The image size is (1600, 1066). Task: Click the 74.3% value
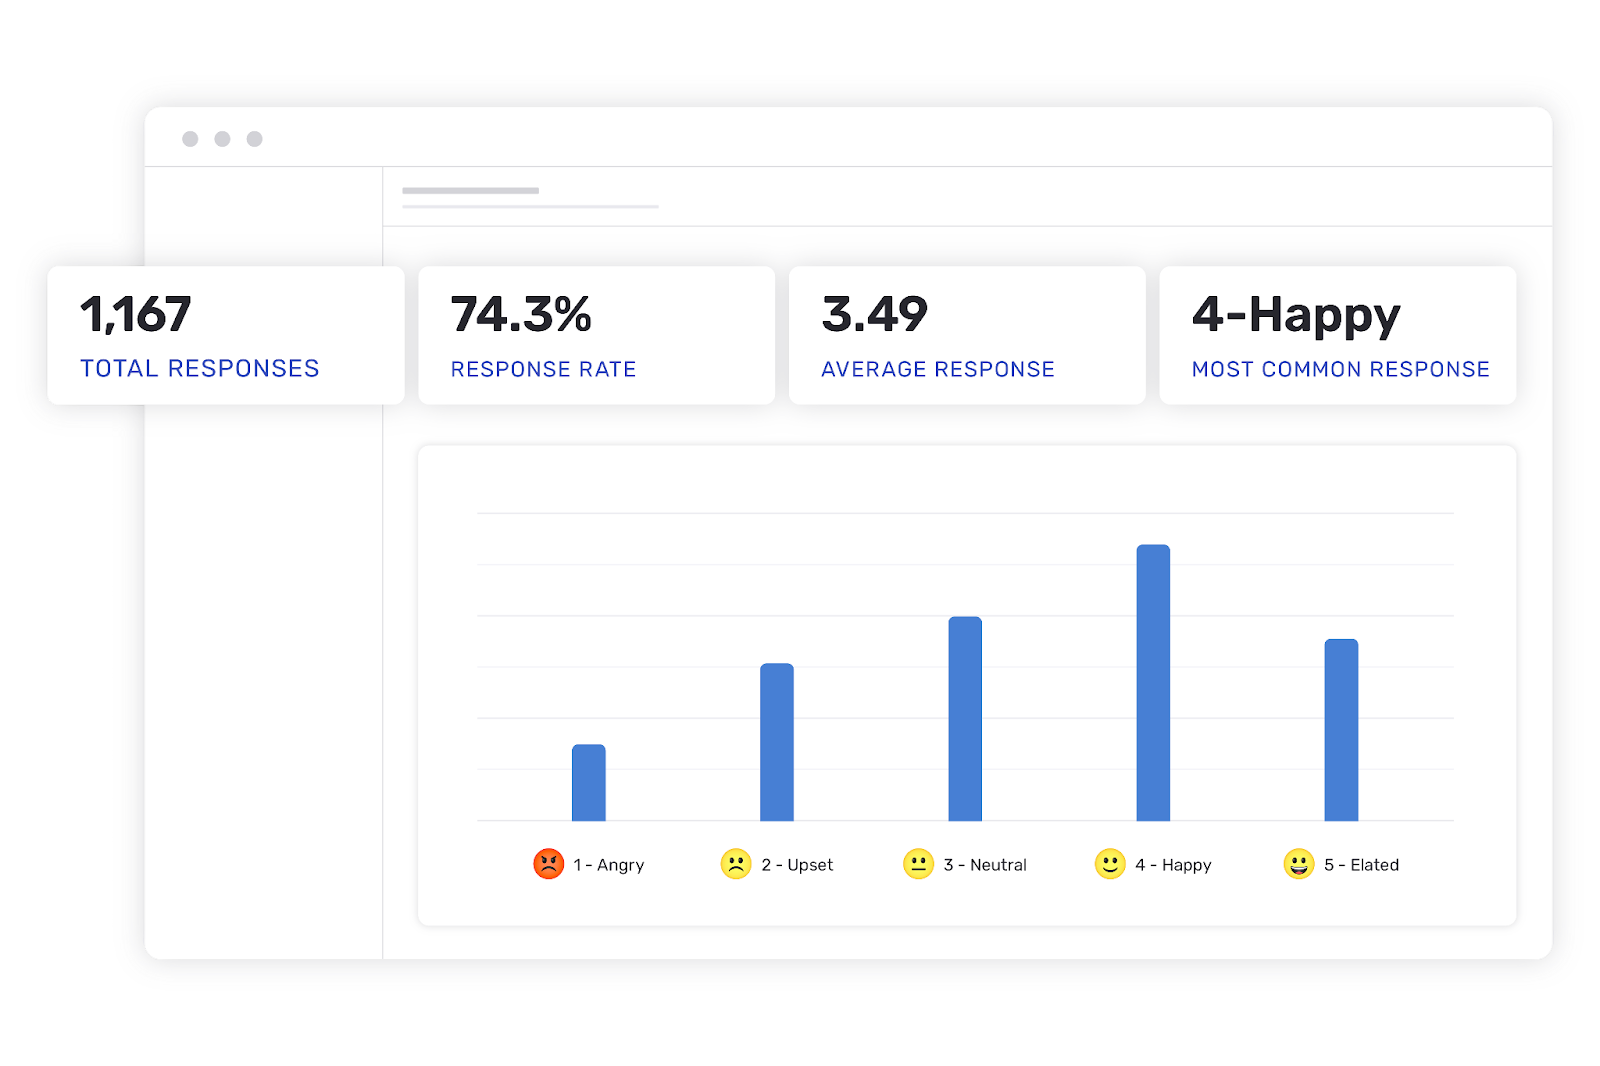click(x=521, y=314)
